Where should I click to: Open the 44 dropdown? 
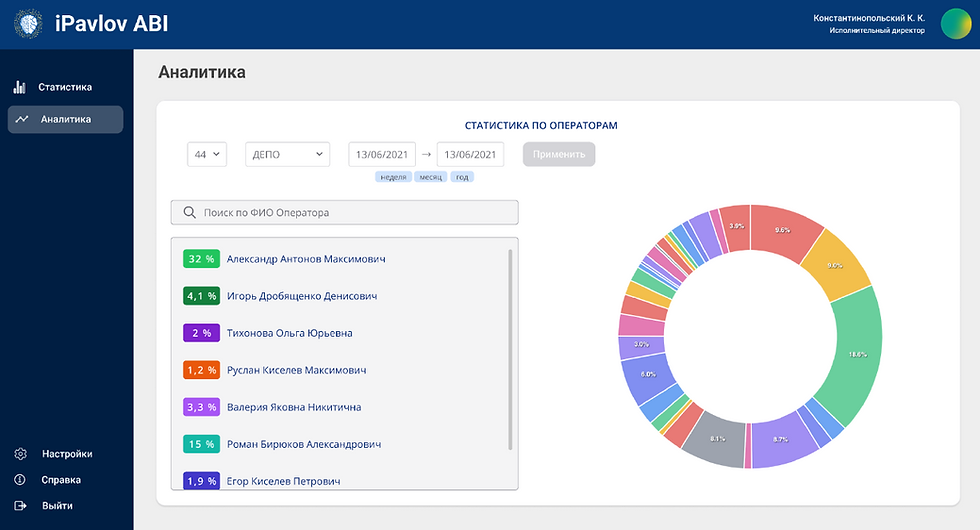207,154
